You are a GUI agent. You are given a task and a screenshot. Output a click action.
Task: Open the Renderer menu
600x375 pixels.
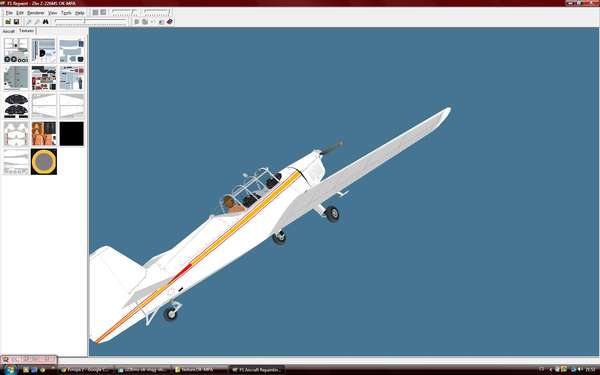pos(36,13)
